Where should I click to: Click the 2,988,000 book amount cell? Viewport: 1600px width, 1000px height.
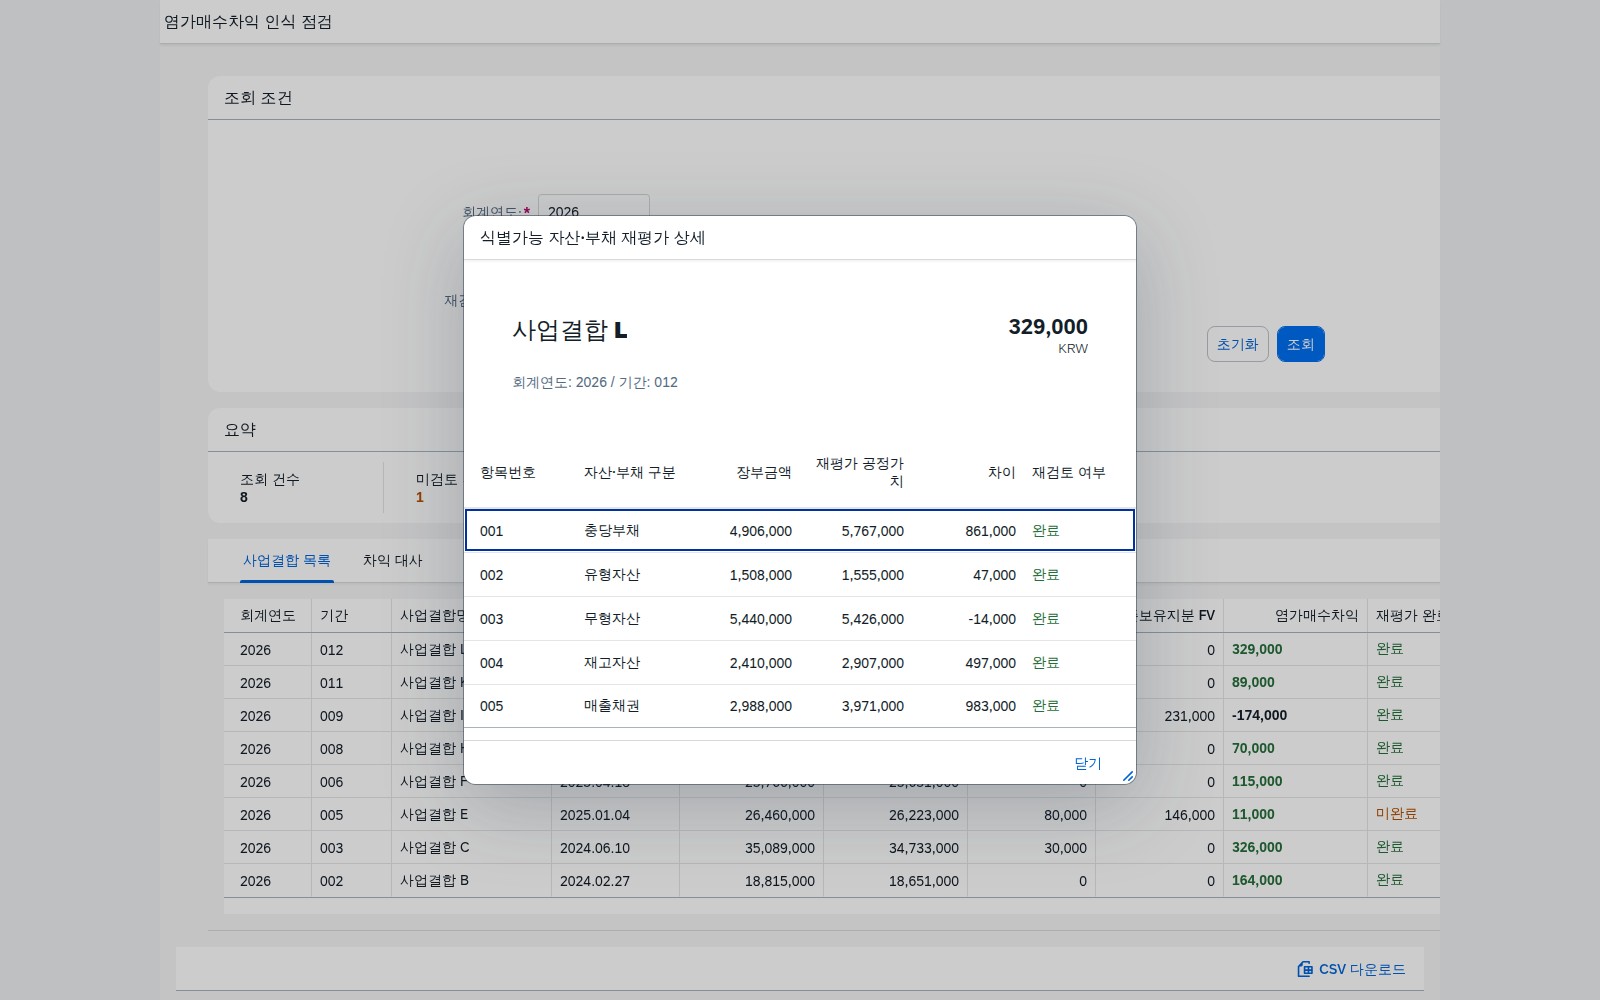[x=760, y=706]
